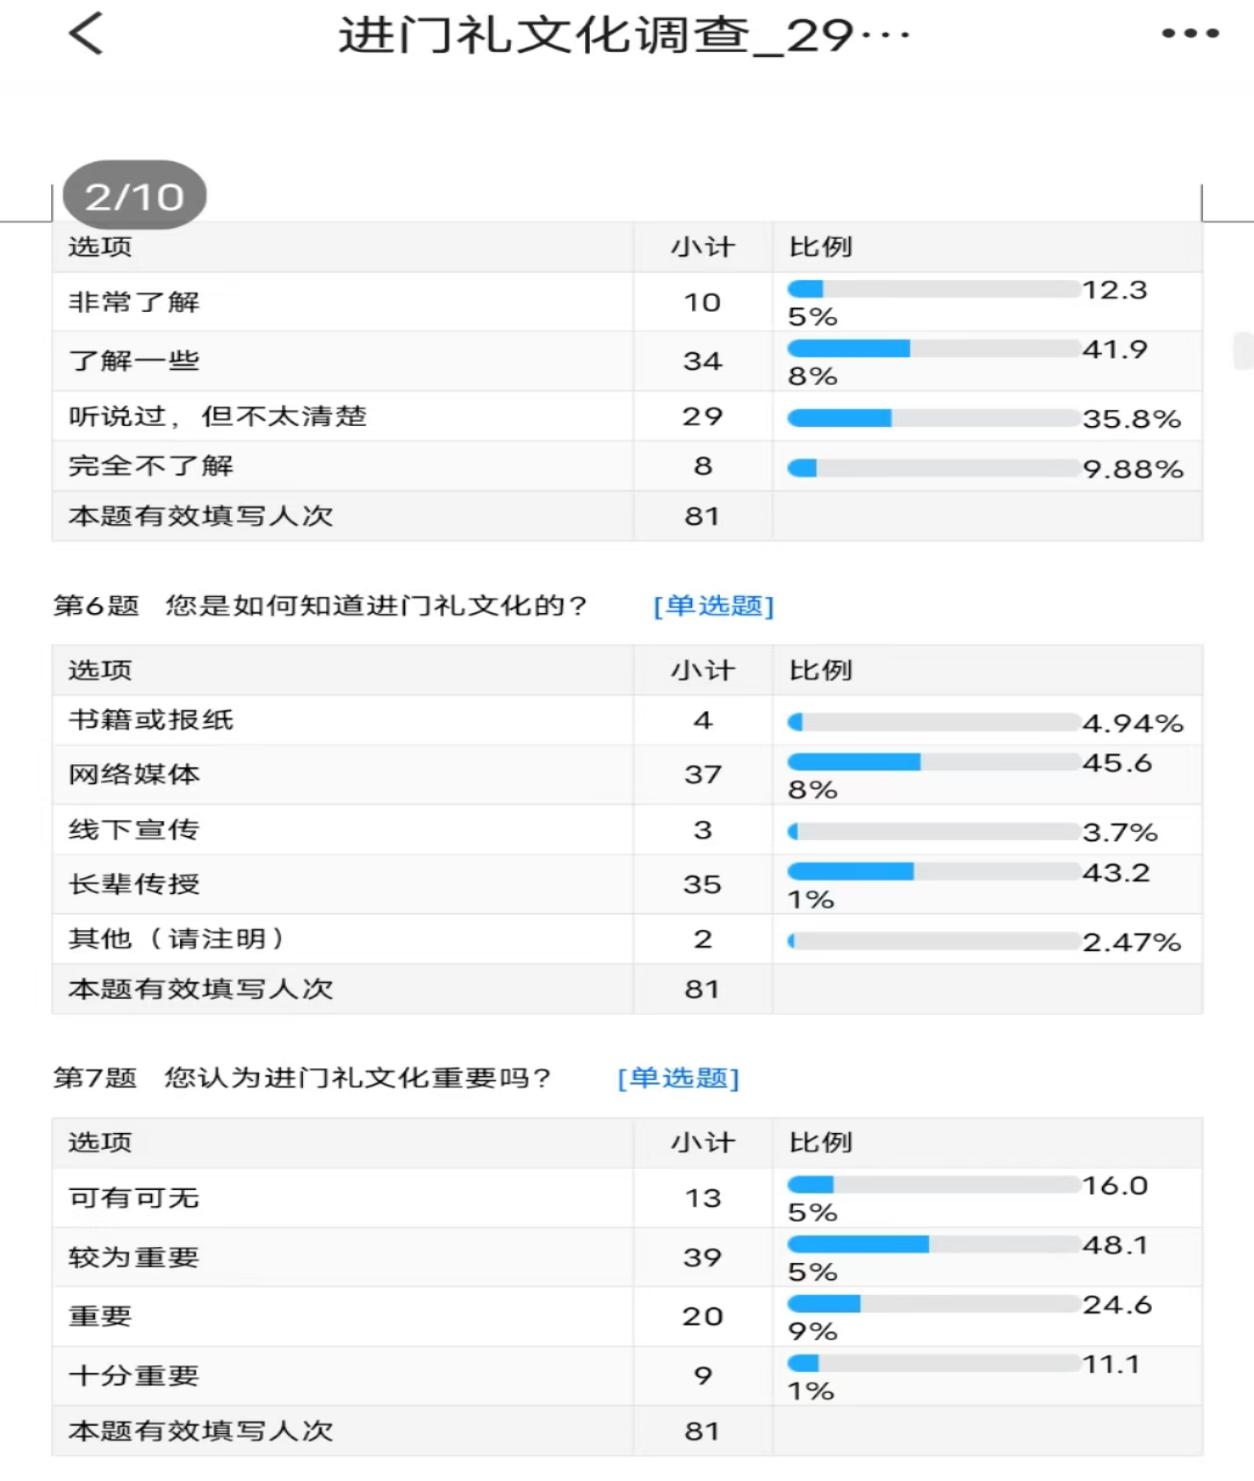Click the 了解一些 ratio bar

pyautogui.click(x=933, y=348)
